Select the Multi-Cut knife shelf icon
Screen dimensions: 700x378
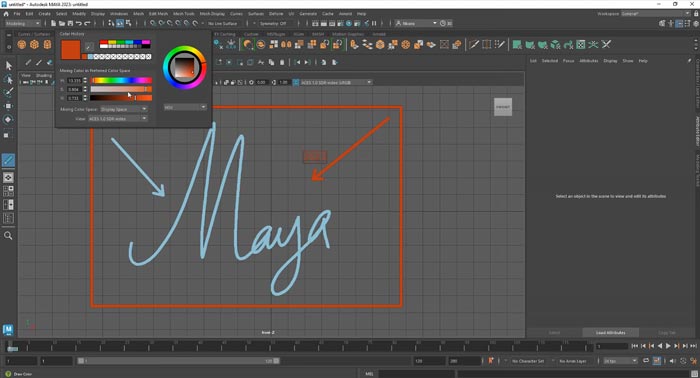[474, 44]
